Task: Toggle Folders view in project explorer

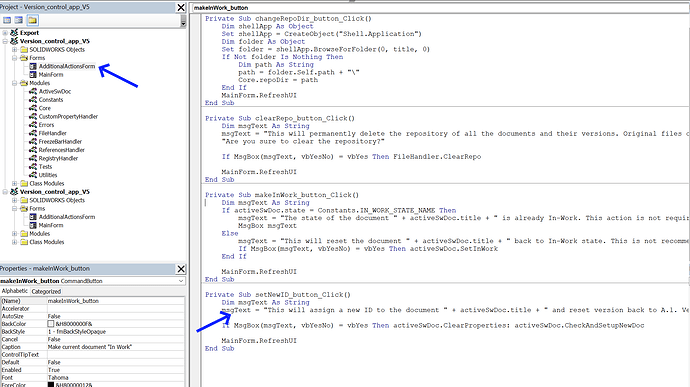Action: point(32,20)
